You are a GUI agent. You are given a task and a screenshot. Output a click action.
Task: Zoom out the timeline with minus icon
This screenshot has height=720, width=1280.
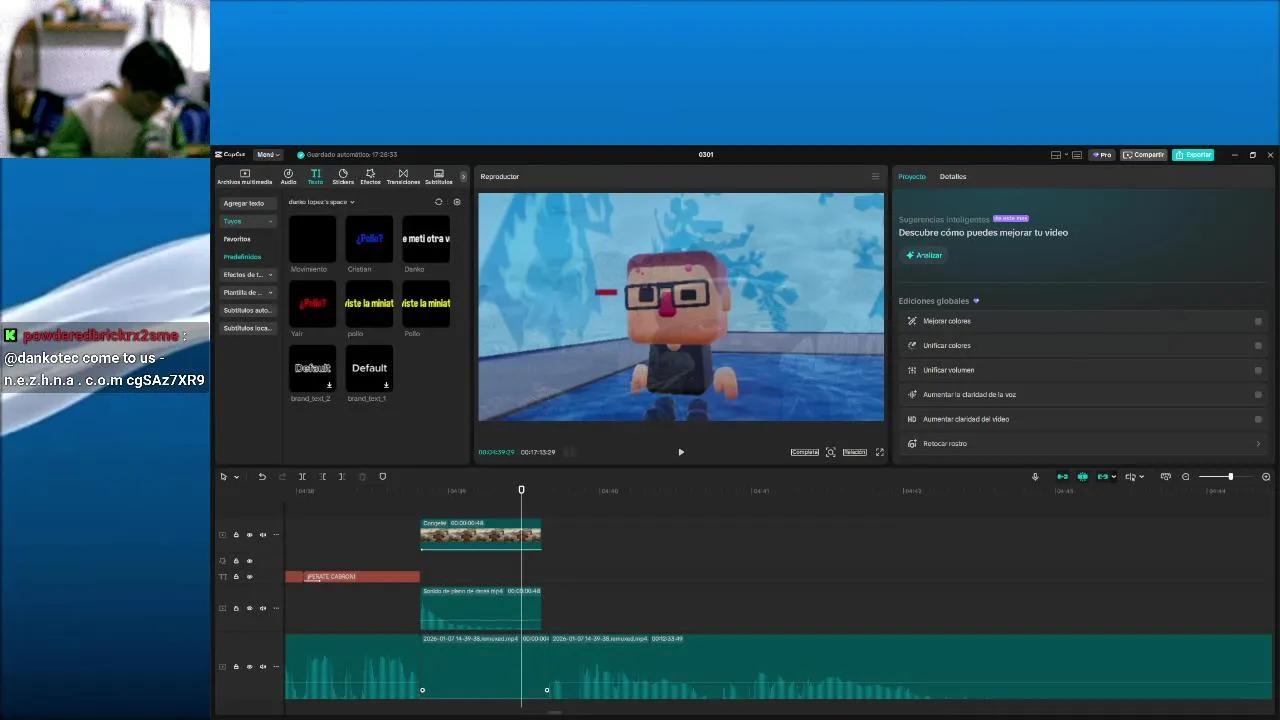[x=1186, y=477]
